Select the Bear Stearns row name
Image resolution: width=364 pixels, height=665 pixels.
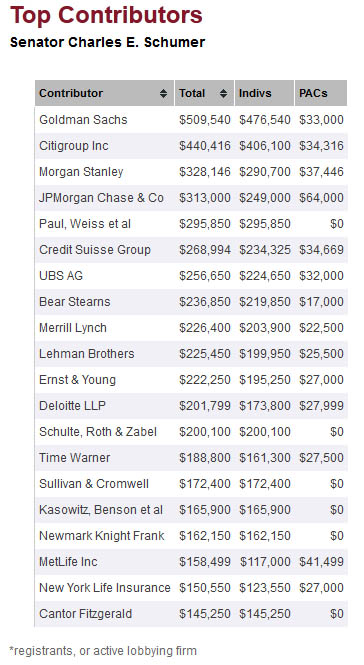pyautogui.click(x=75, y=302)
